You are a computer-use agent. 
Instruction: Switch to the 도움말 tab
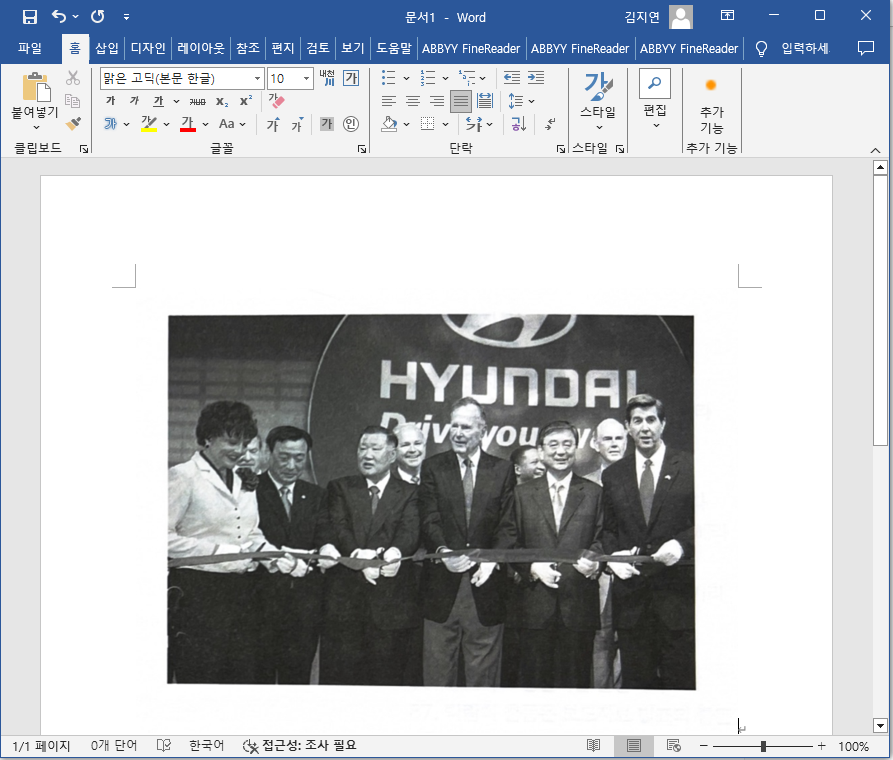coord(394,48)
